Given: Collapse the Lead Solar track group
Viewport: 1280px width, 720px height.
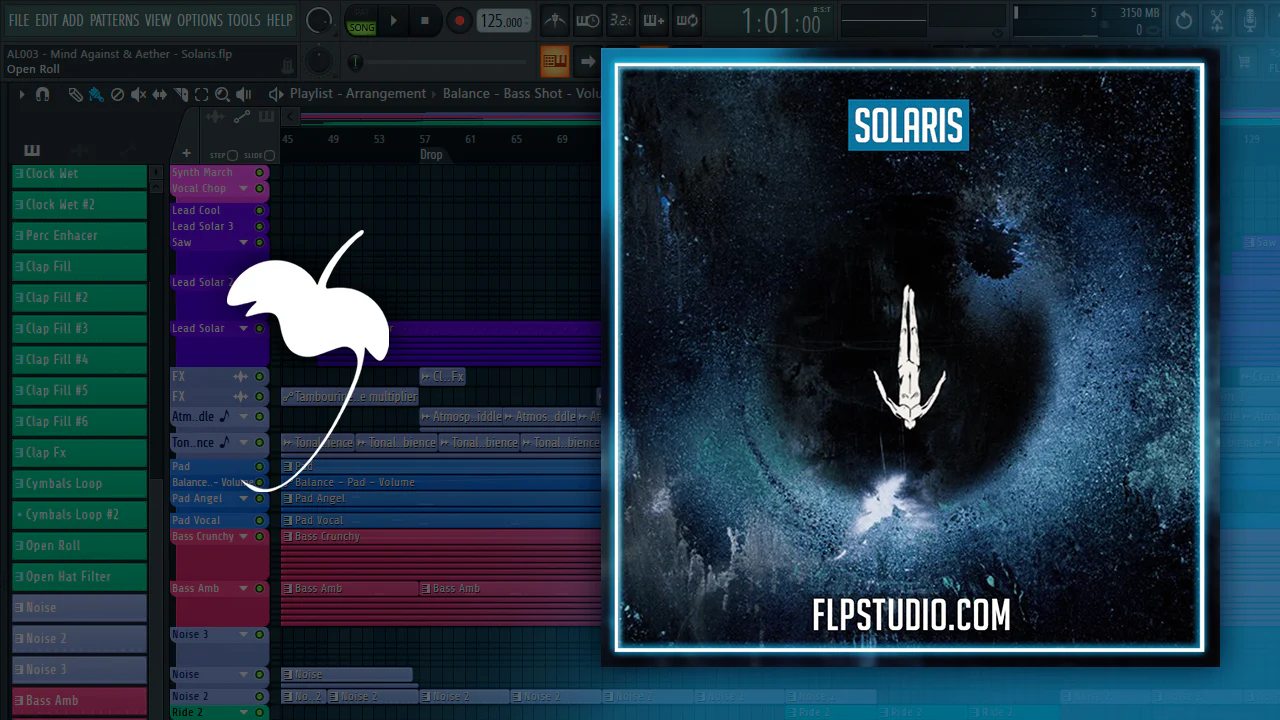Looking at the screenshot, I should tap(243, 329).
